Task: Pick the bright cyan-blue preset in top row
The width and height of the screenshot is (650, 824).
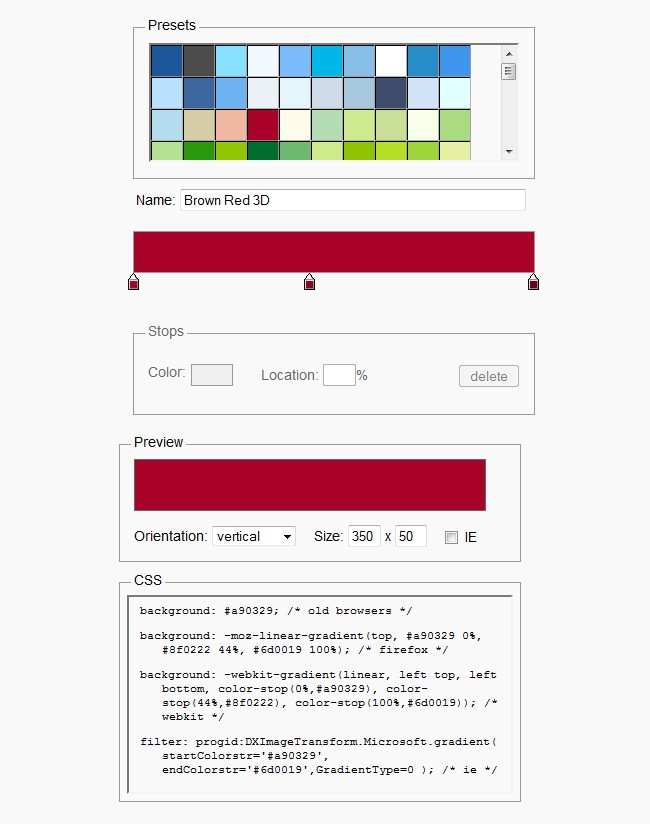Action: click(x=327, y=61)
